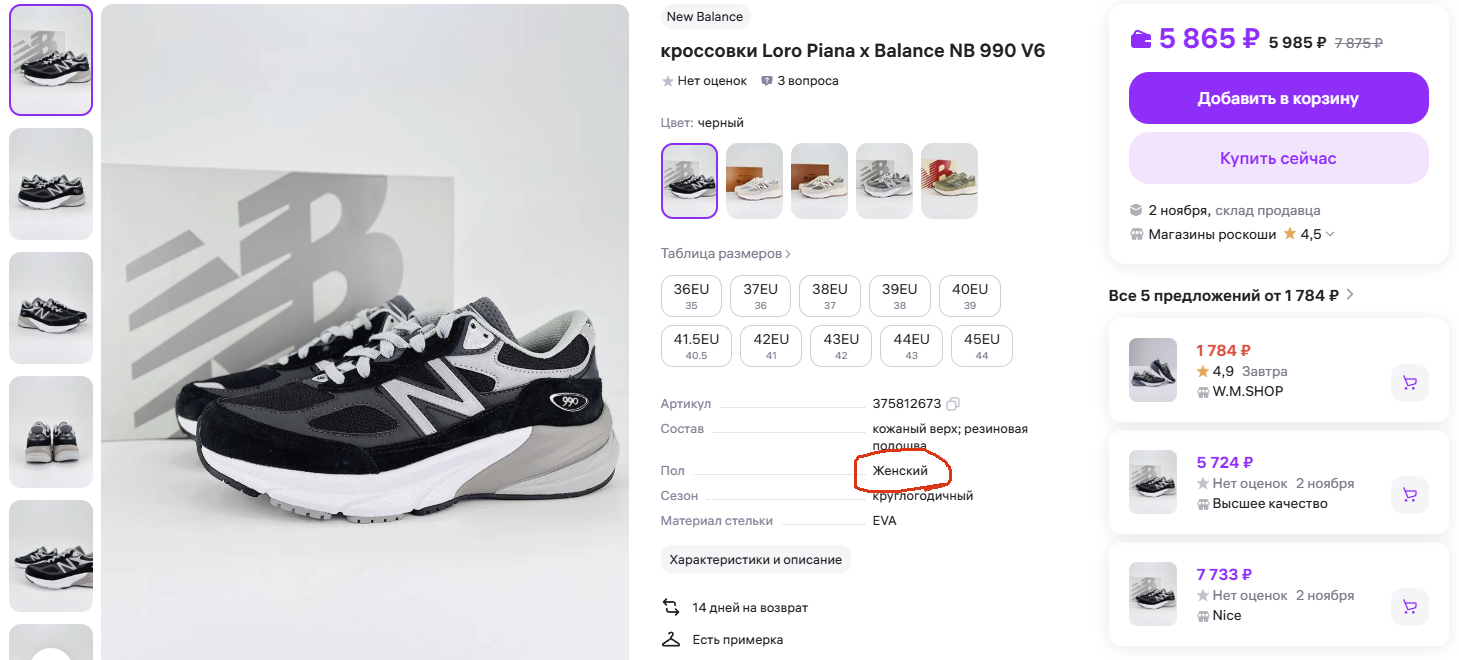1459x660 pixels.
Task: Select size 41.5EU
Action: tap(696, 346)
